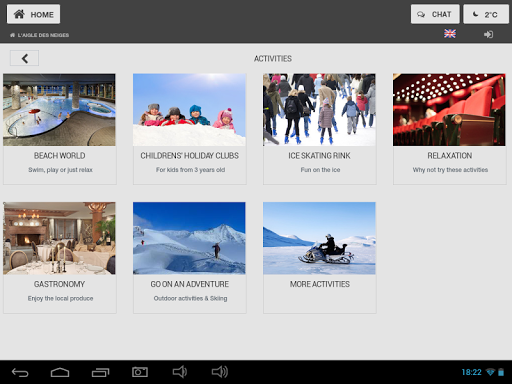Open the Gastronomy dining room tile

click(x=59, y=238)
